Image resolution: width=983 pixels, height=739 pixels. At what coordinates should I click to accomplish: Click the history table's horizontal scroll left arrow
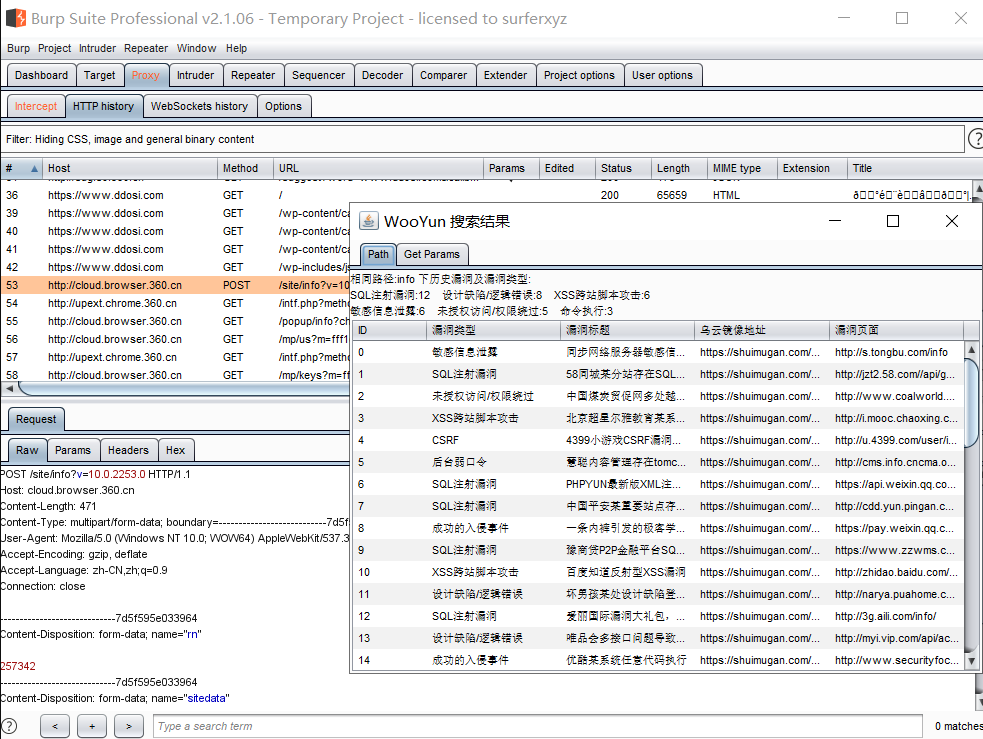[9, 389]
